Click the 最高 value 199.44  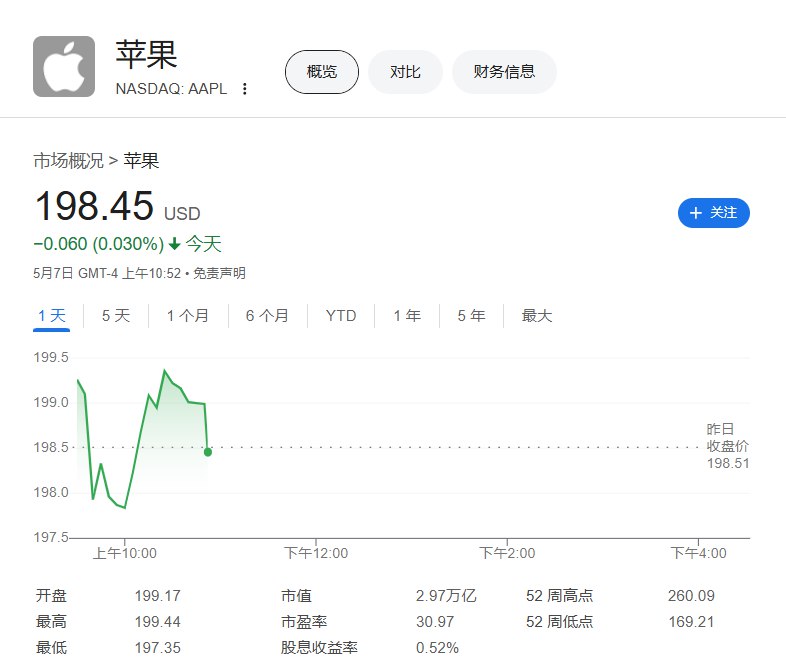tap(157, 621)
